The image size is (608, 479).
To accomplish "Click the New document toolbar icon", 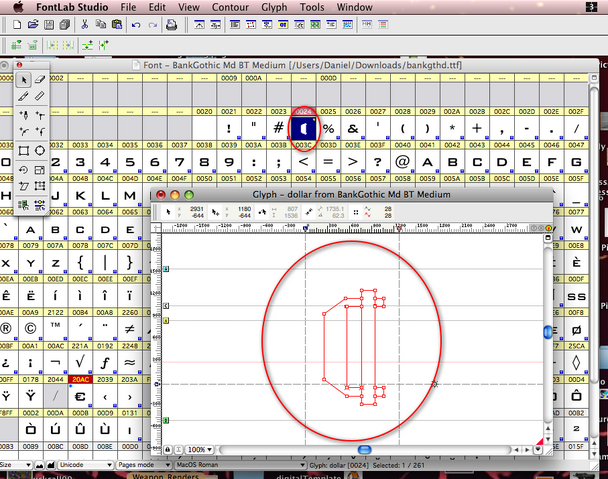I will (x=17, y=25).
